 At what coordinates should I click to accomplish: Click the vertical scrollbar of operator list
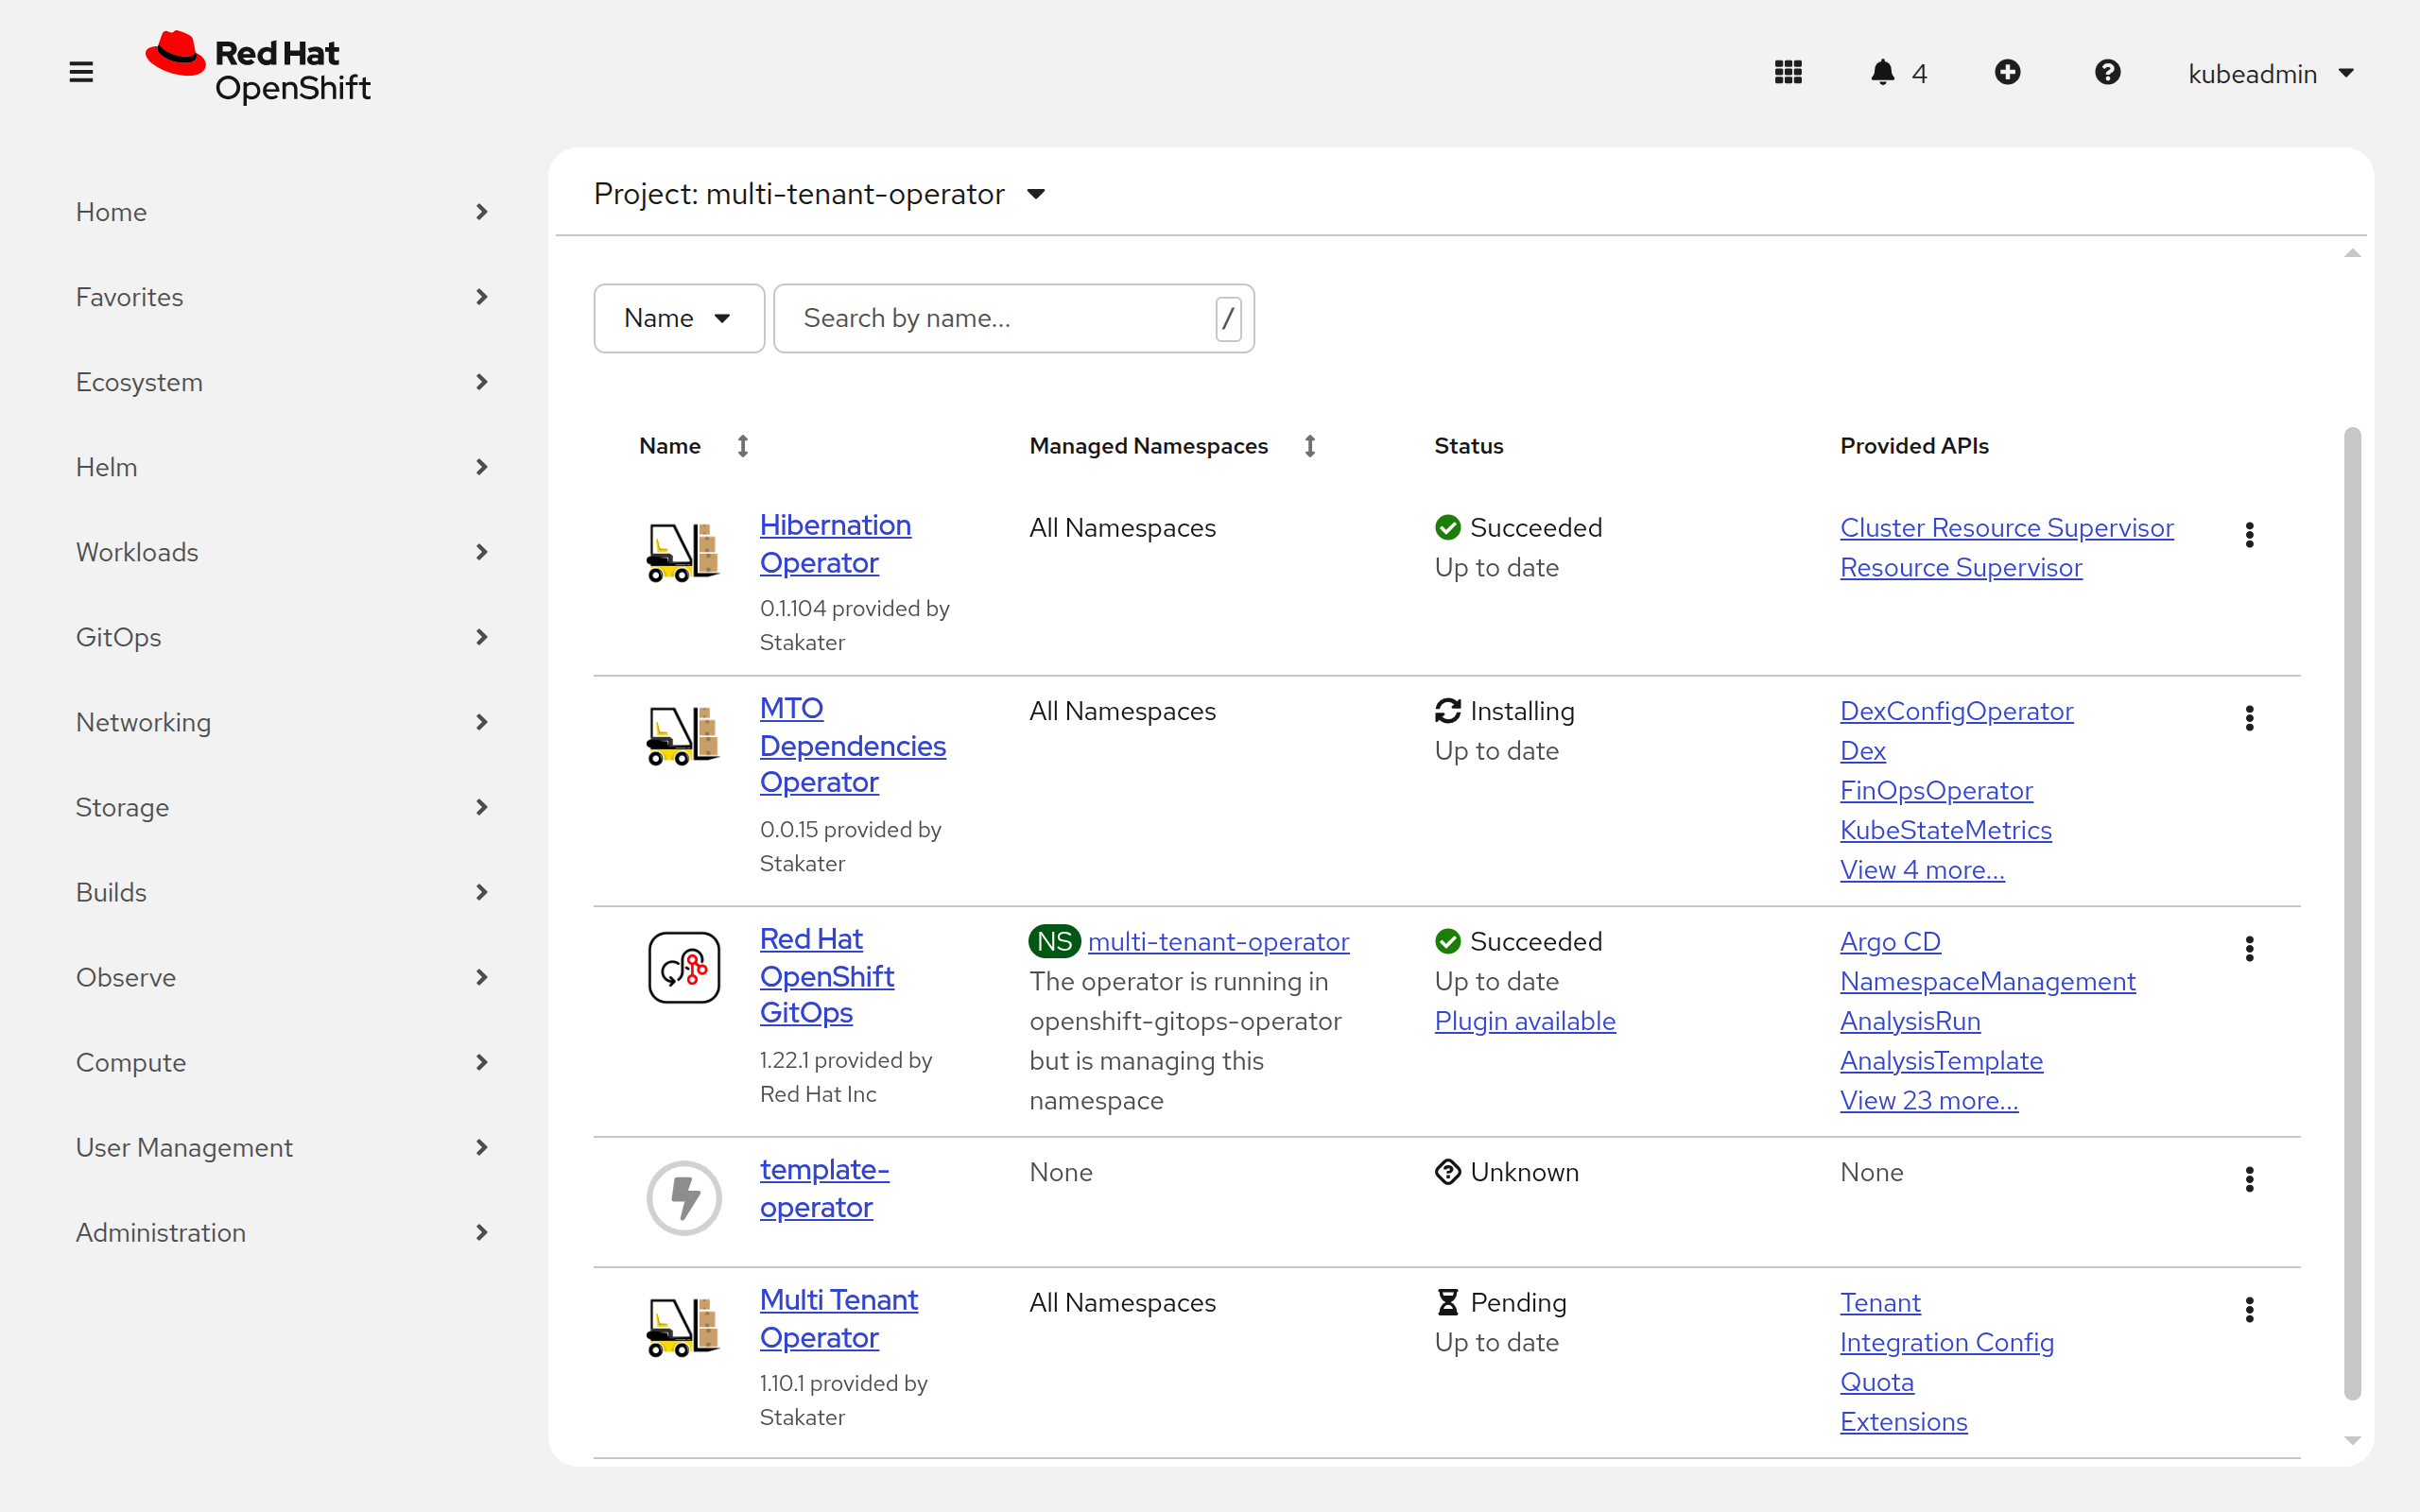click(x=2352, y=913)
